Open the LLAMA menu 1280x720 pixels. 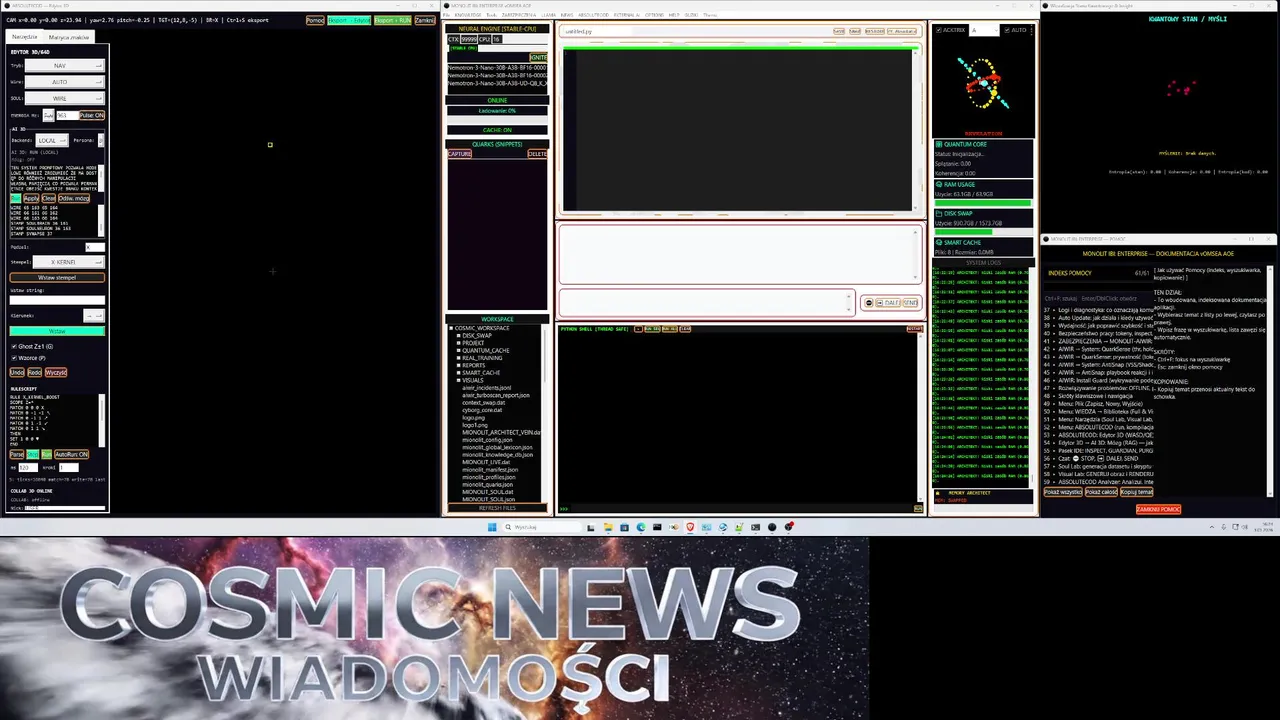point(549,15)
